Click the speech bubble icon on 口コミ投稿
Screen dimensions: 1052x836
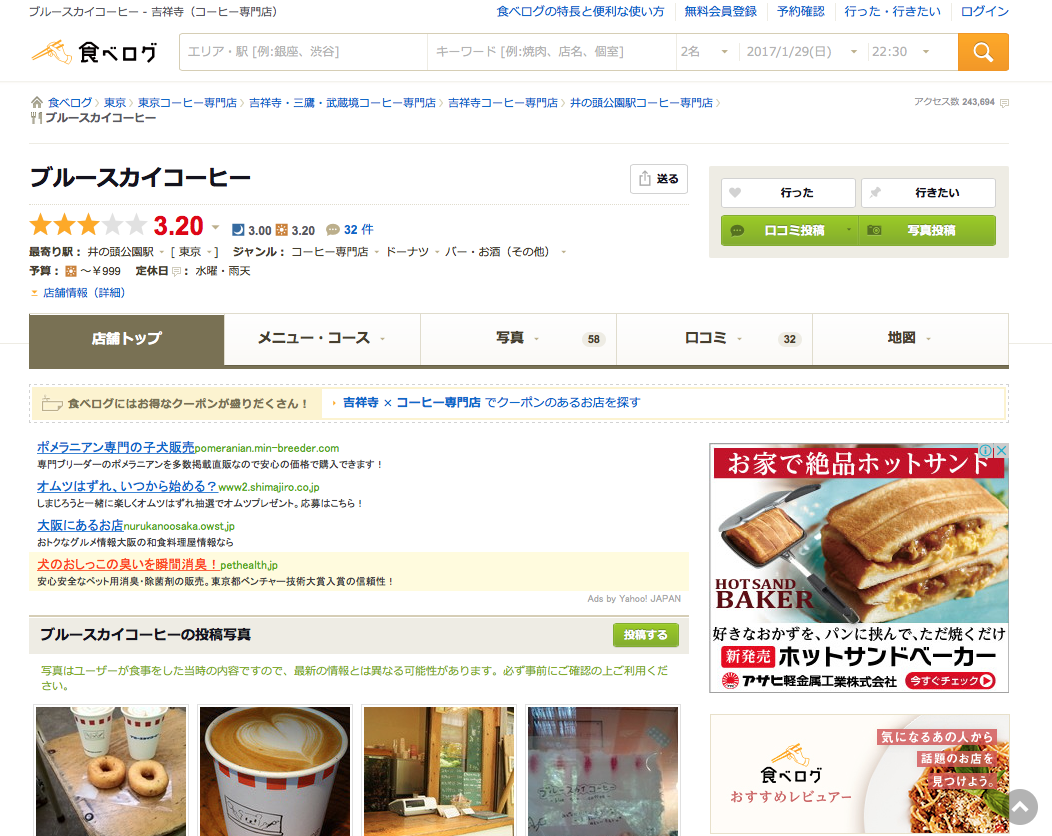coord(737,231)
